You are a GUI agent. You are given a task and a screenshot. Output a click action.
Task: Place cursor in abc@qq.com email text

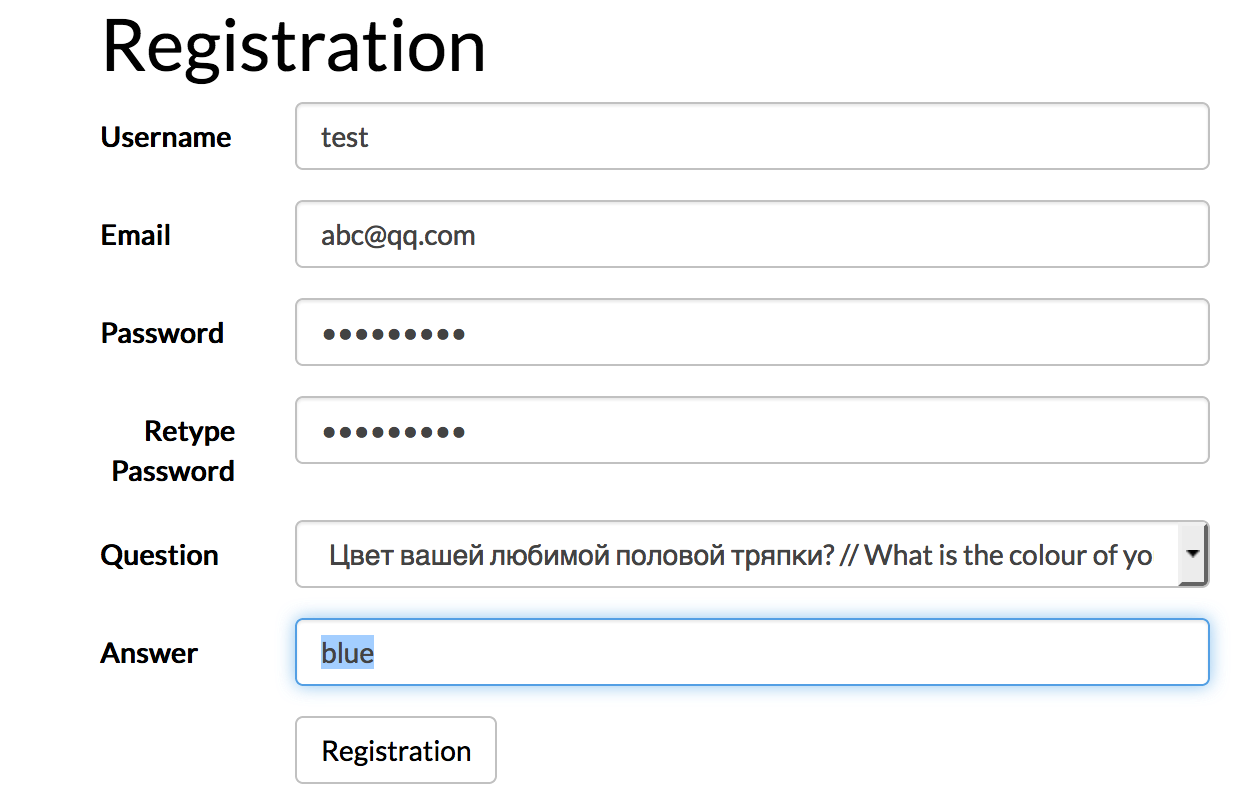pyautogui.click(x=398, y=236)
